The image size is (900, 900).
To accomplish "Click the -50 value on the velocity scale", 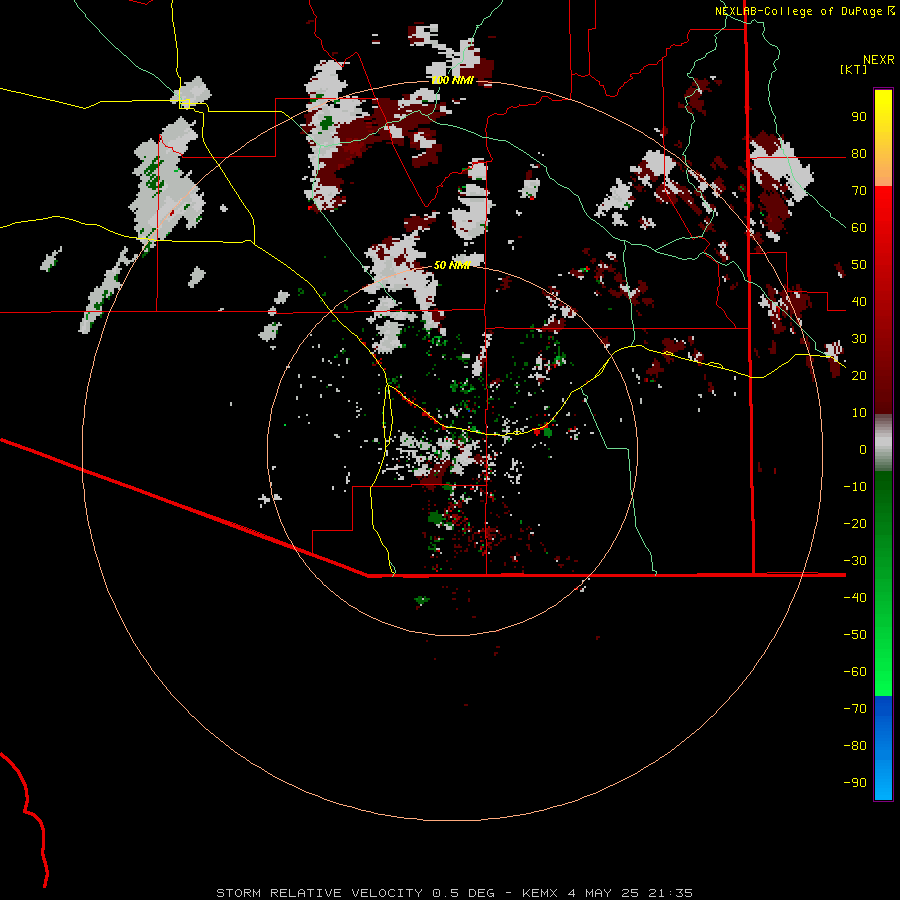I will coord(855,635).
